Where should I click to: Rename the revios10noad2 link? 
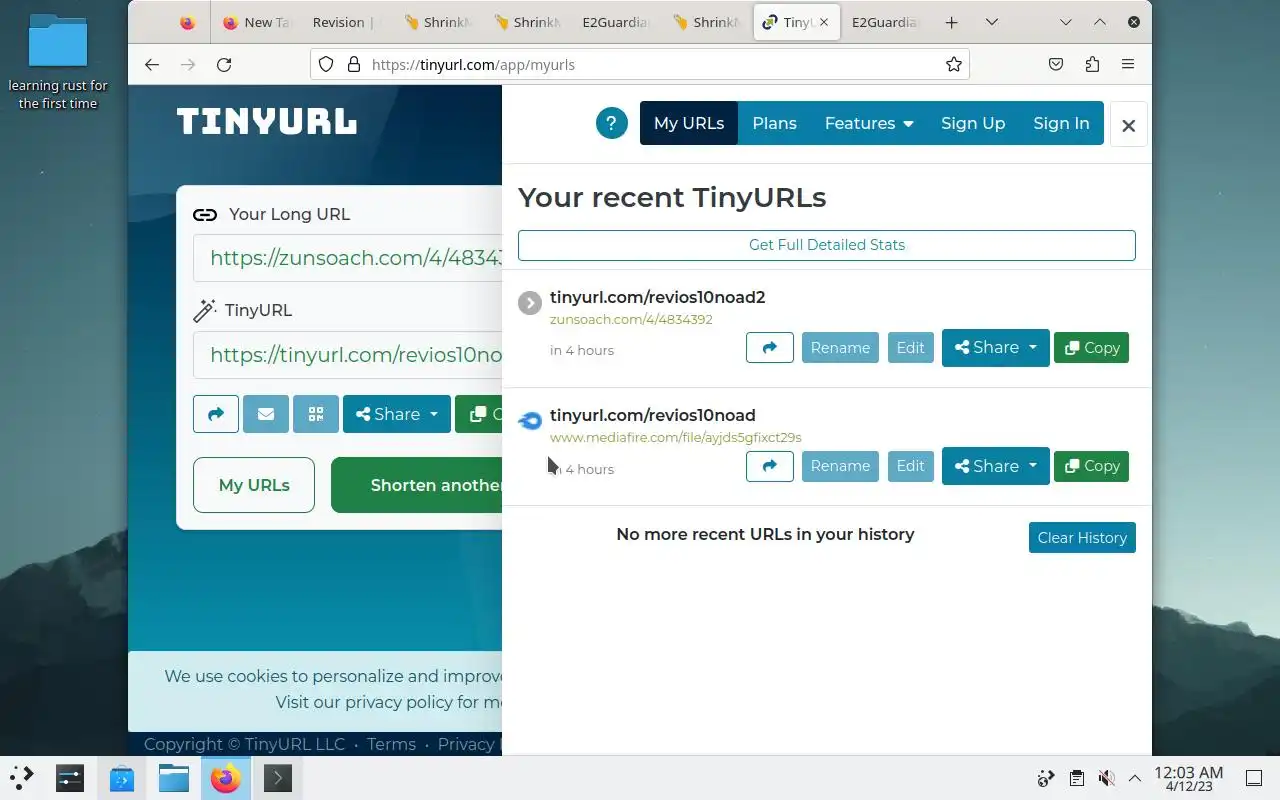(x=840, y=348)
